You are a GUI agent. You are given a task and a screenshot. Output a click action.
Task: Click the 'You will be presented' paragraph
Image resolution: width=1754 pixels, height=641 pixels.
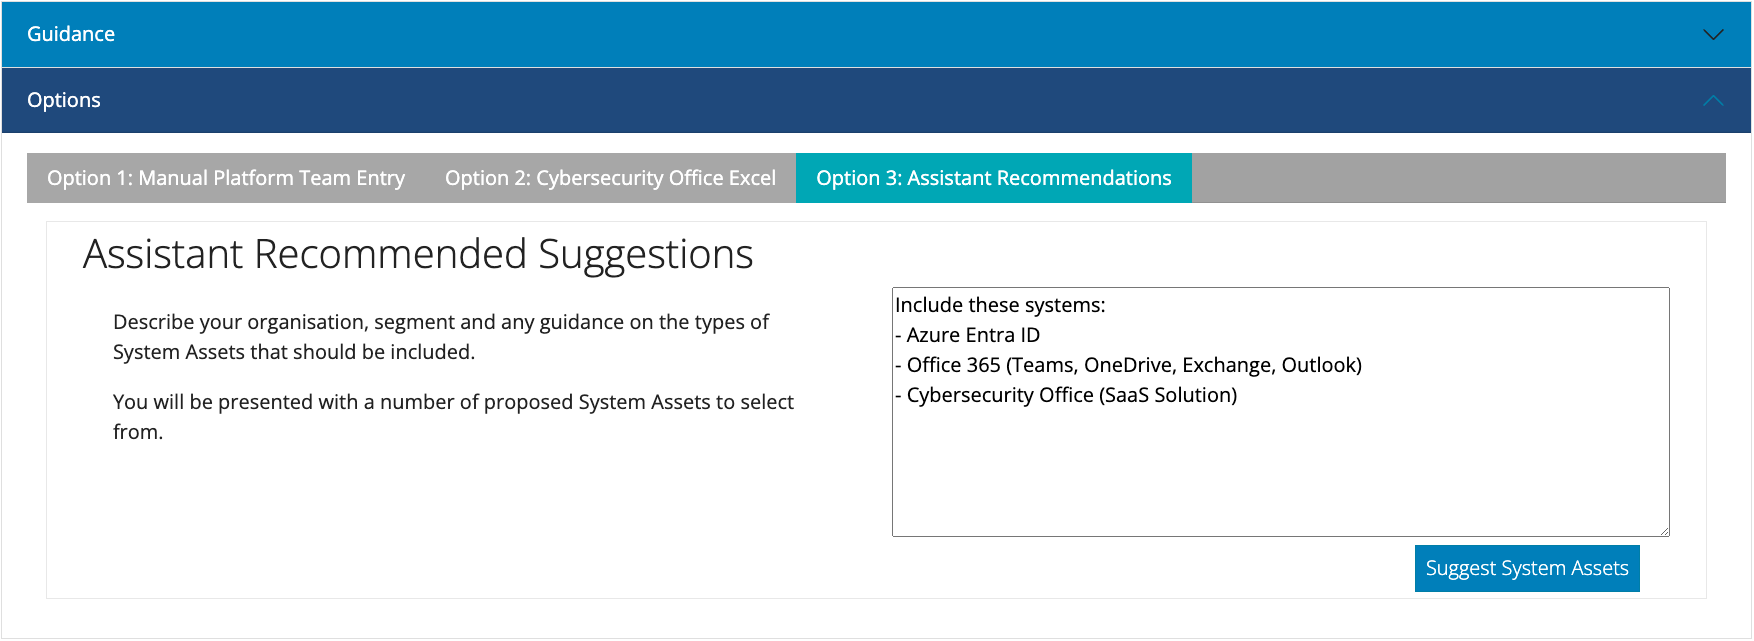tap(453, 417)
